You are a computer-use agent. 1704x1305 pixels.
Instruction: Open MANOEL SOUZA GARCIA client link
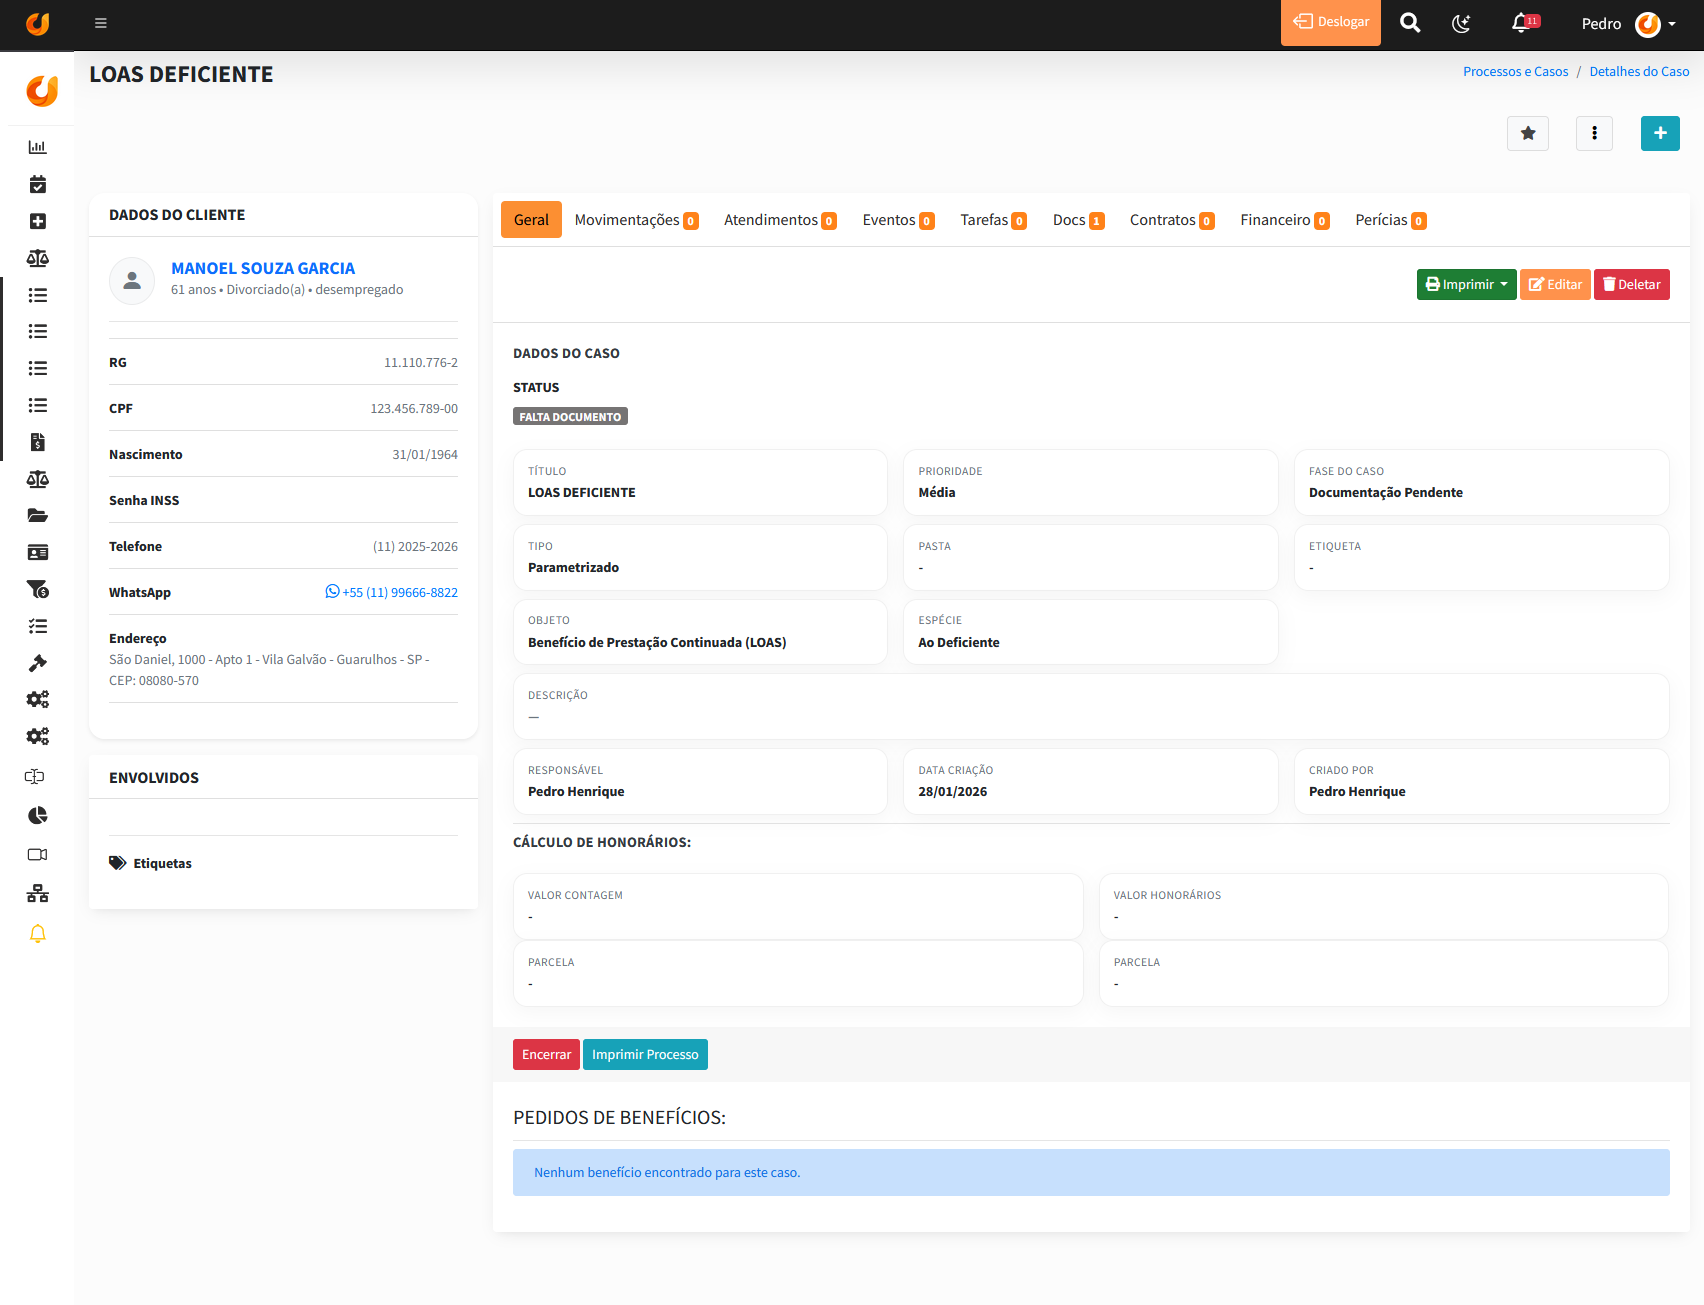coord(263,268)
